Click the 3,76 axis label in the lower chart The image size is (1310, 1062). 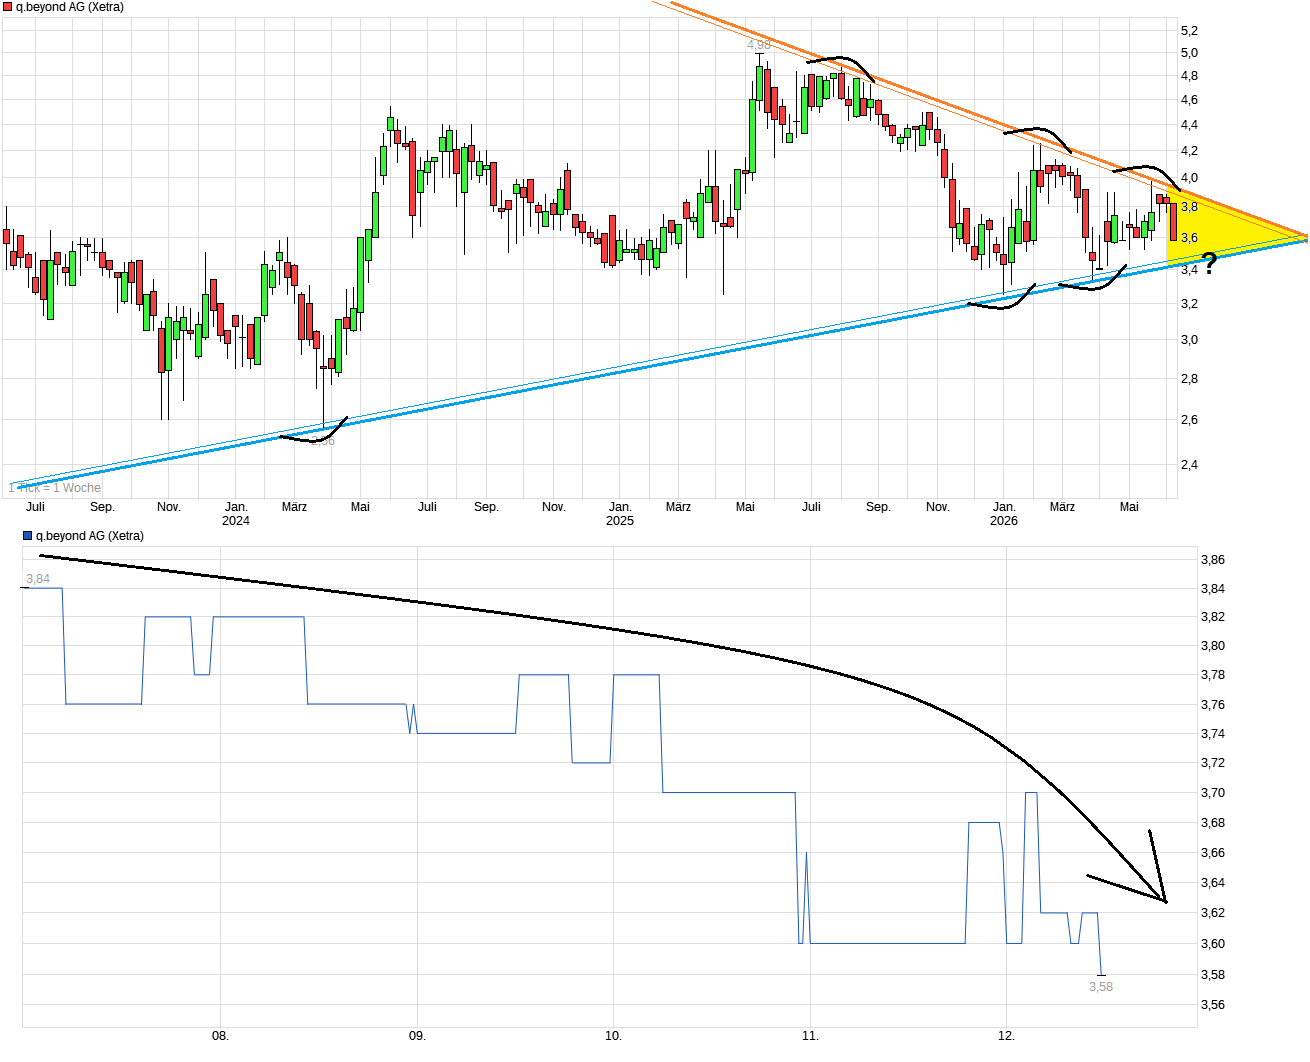[x=1212, y=705]
